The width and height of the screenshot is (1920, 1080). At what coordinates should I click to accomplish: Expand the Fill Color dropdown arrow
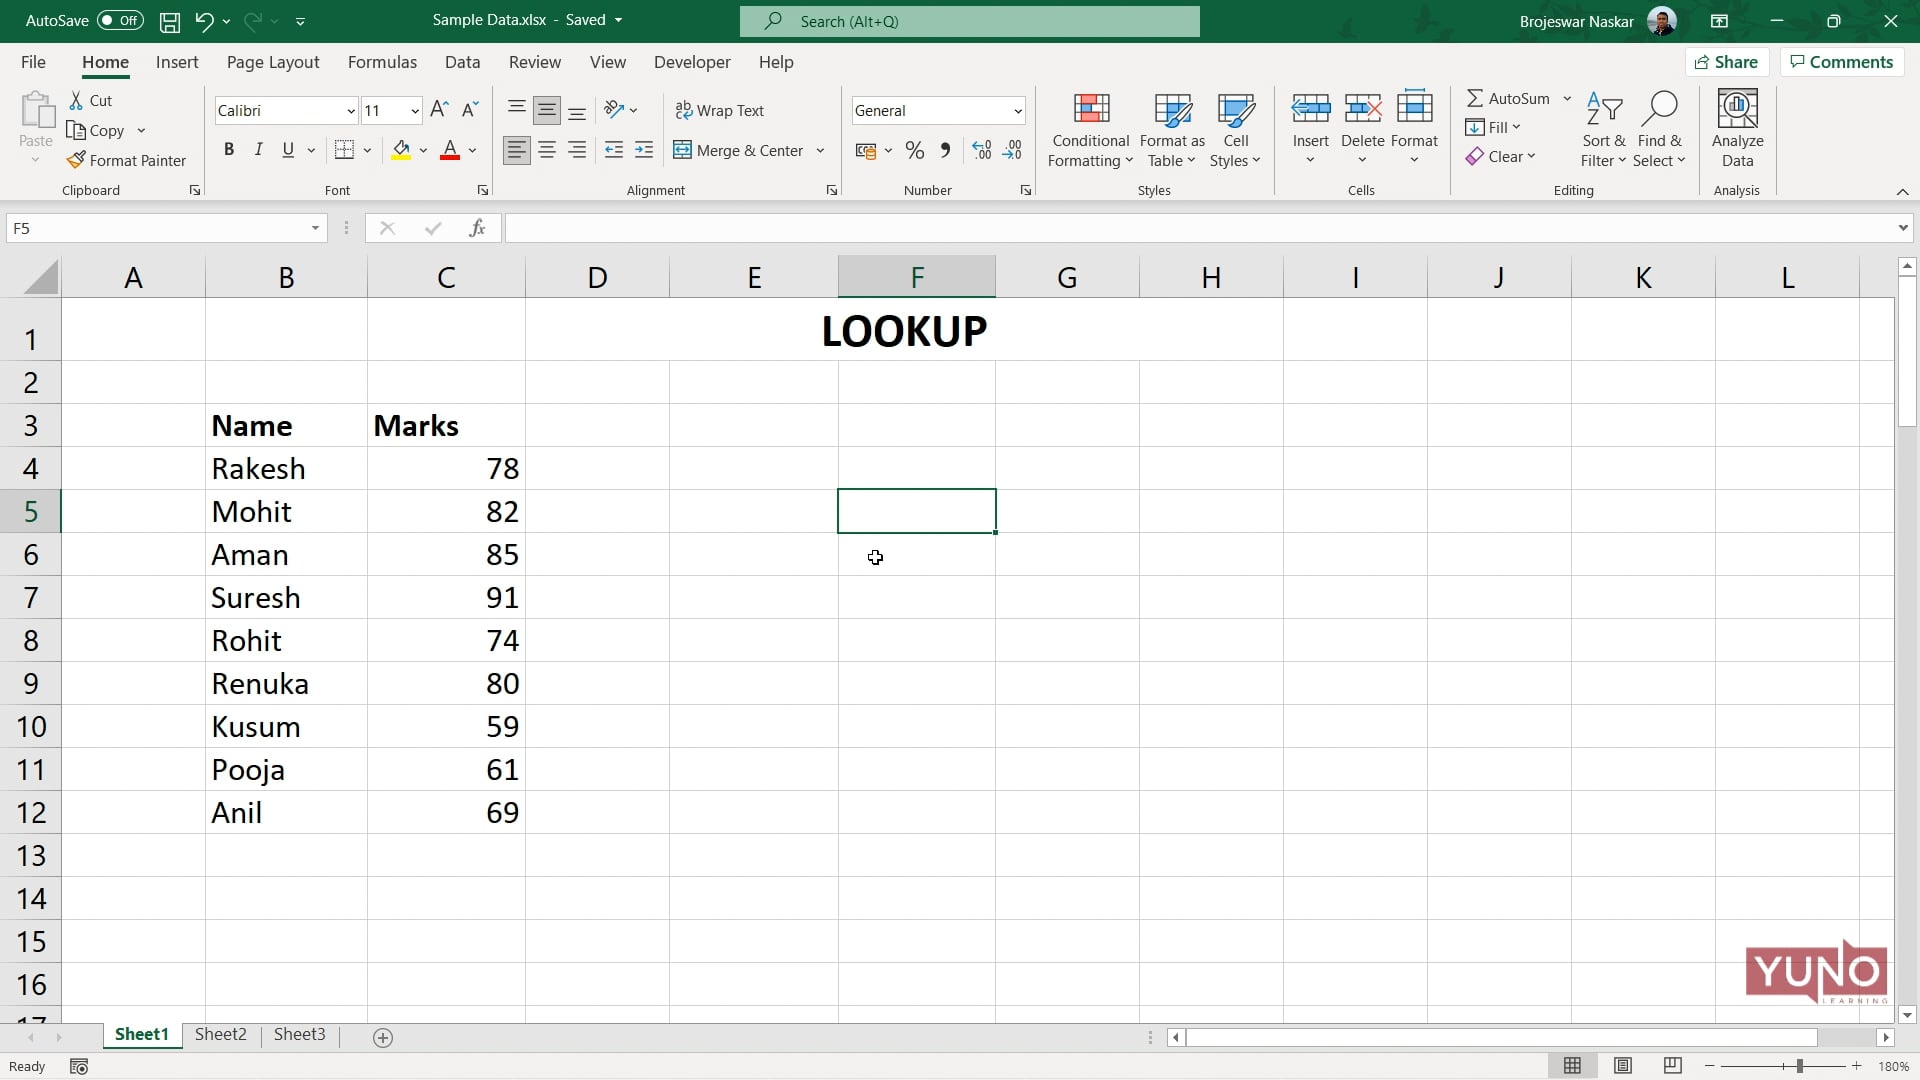click(423, 151)
